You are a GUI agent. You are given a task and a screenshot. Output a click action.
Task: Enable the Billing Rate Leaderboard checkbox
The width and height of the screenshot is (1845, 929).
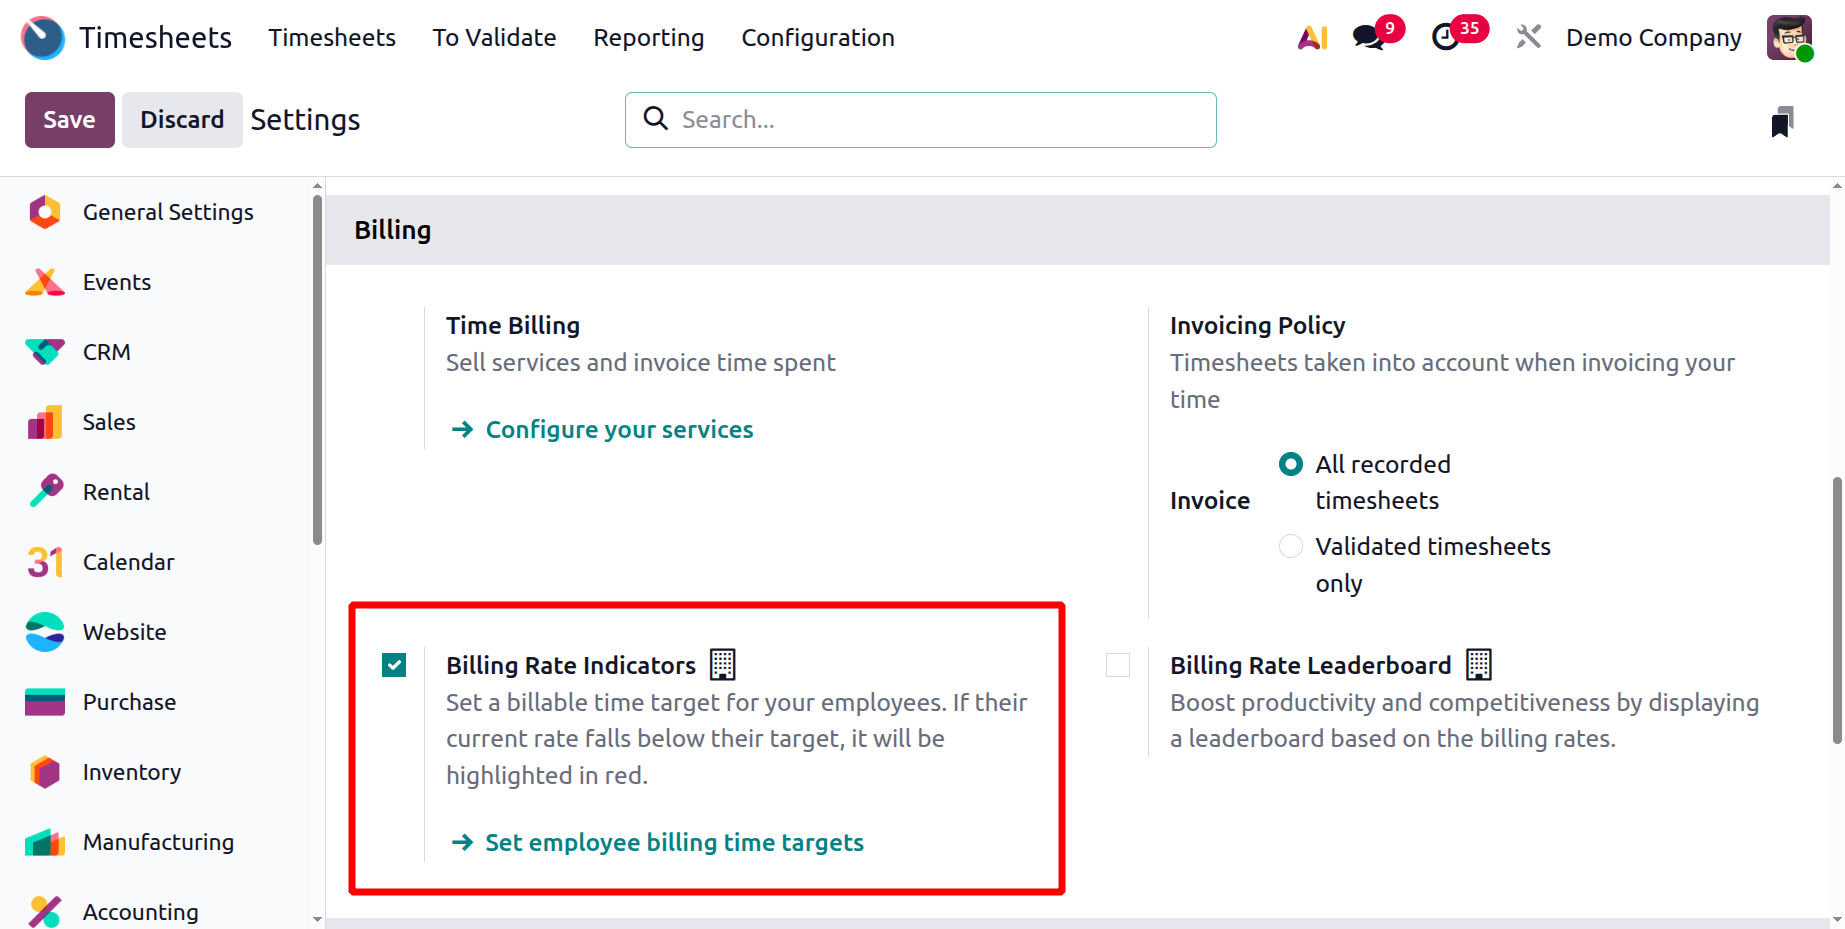click(1118, 665)
